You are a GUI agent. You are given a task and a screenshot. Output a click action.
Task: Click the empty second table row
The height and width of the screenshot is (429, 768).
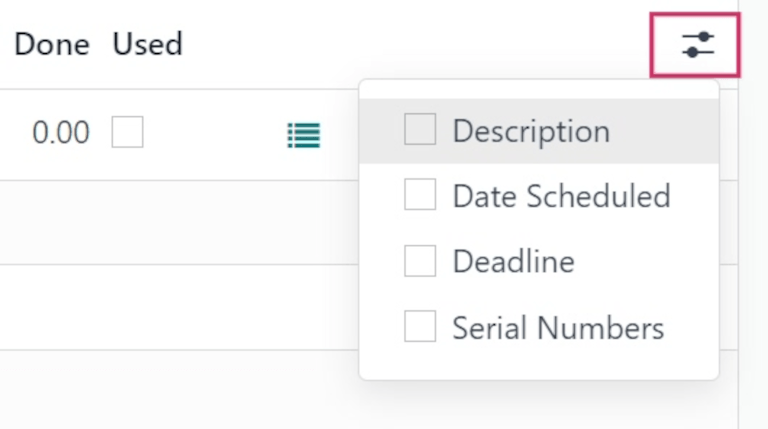coord(170,222)
